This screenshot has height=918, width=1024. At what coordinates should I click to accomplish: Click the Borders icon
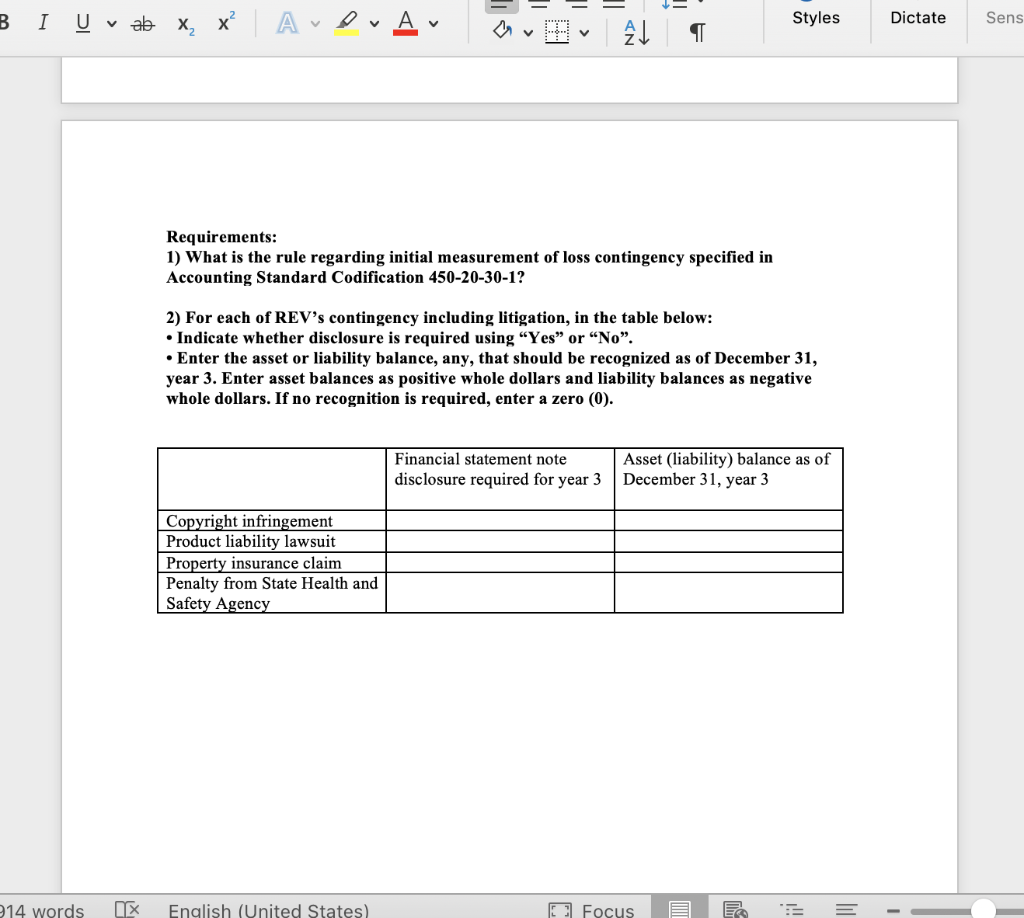[x=557, y=31]
